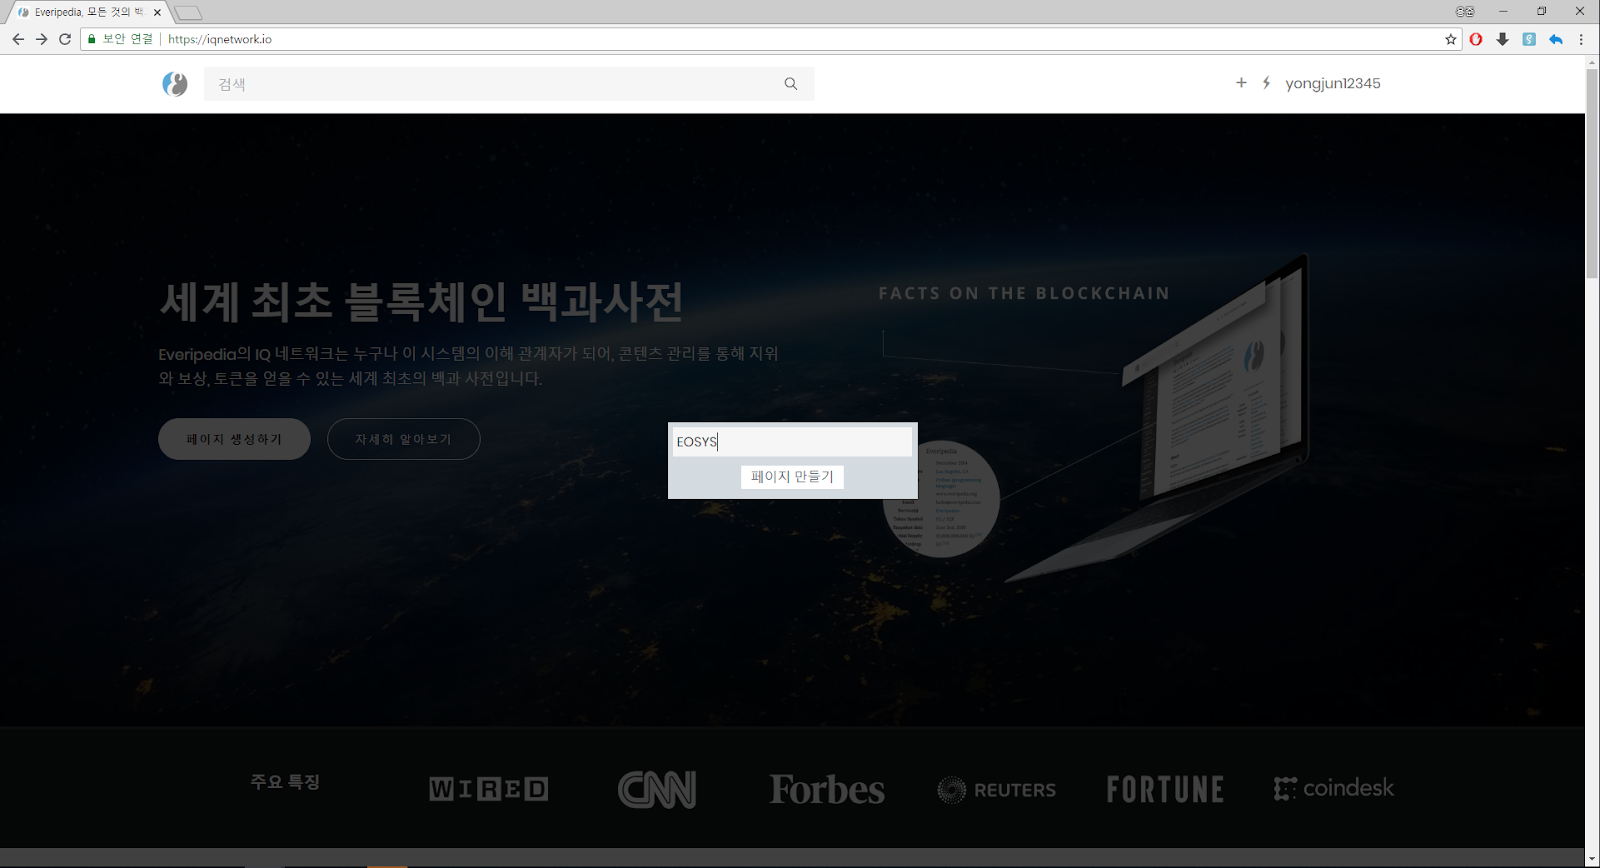This screenshot has width=1600, height=868.
Task: Click the '세계 최초 블록체인 백과사전' heading
Action: click(x=421, y=301)
